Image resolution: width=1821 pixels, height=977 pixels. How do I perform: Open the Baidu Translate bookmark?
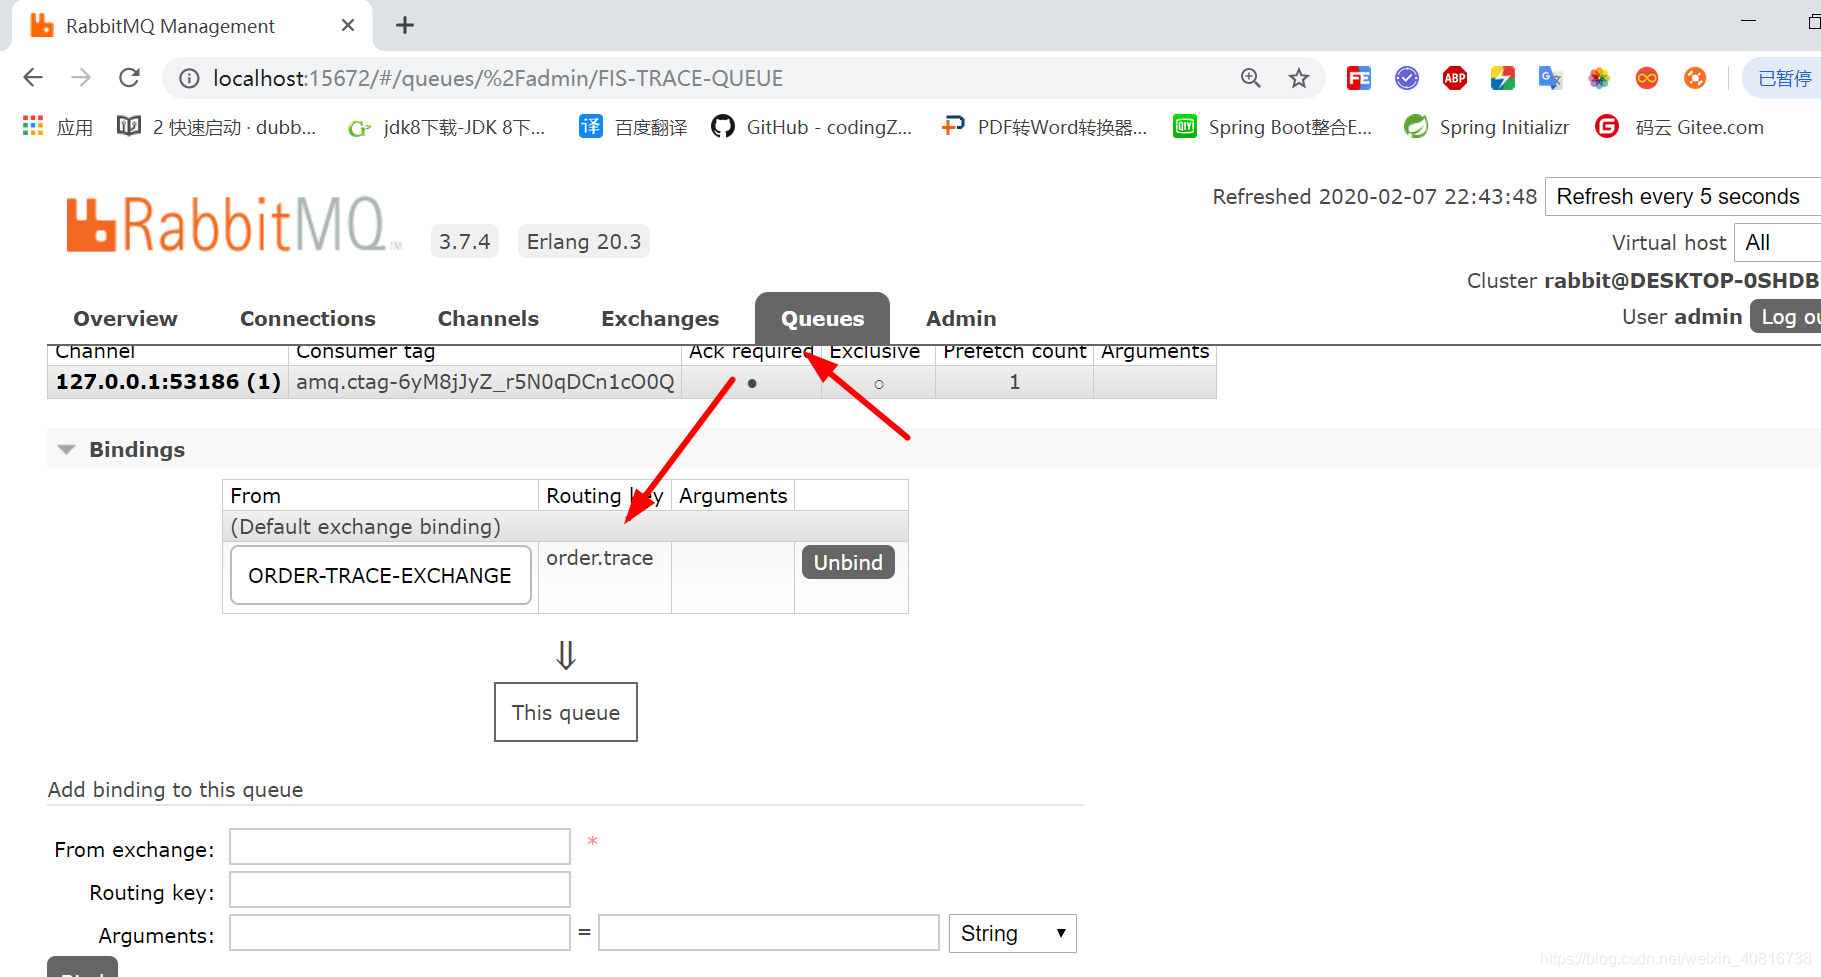pyautogui.click(x=633, y=127)
